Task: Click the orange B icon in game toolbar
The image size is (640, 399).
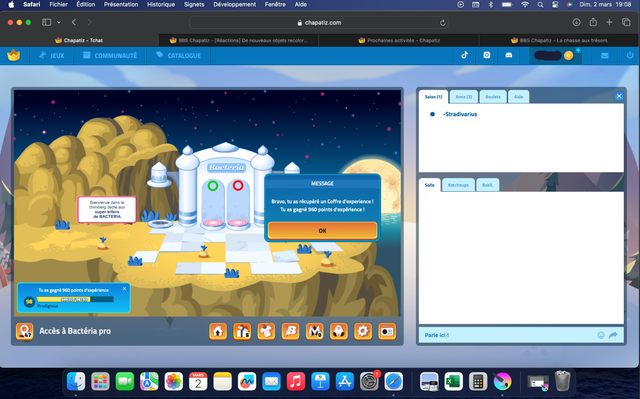Action: 291,331
